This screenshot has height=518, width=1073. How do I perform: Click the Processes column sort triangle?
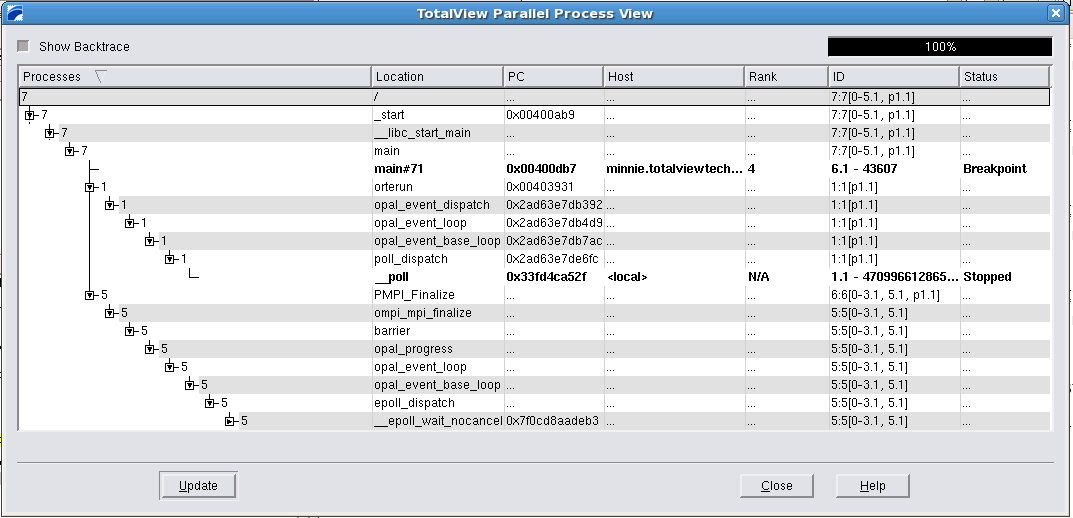[100, 77]
